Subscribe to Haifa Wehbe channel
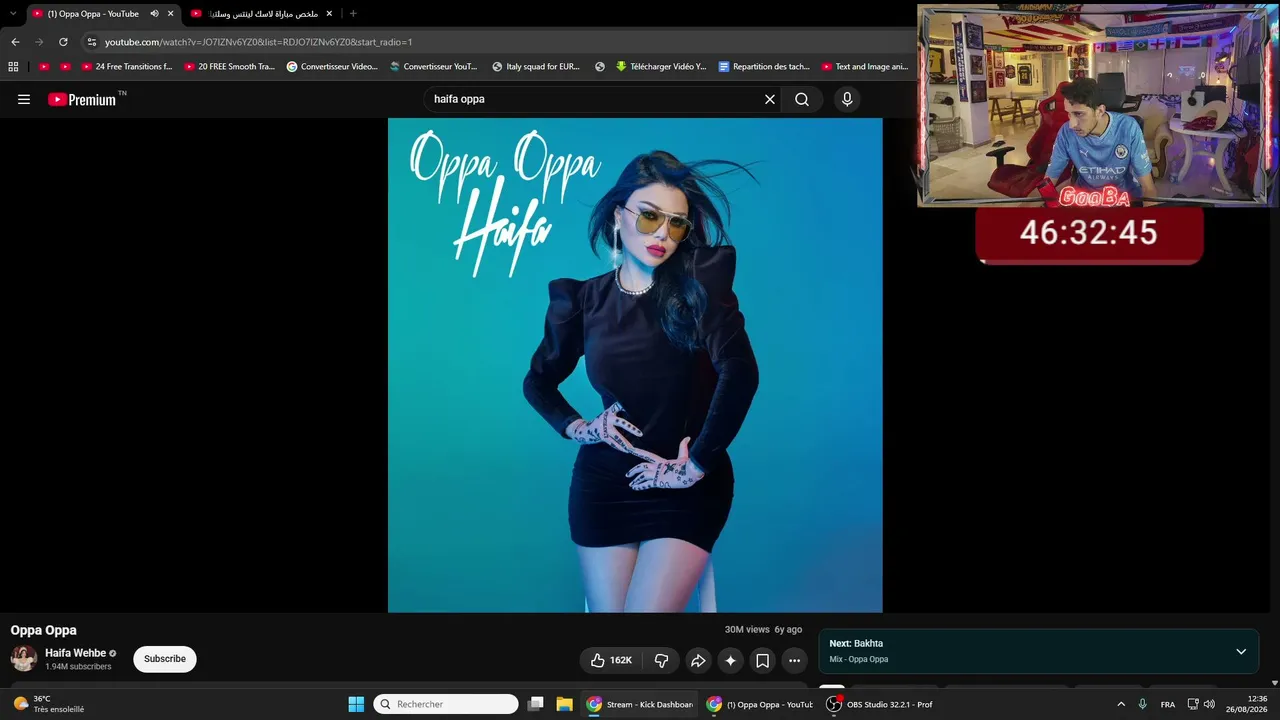The image size is (1280, 720). pos(165,659)
